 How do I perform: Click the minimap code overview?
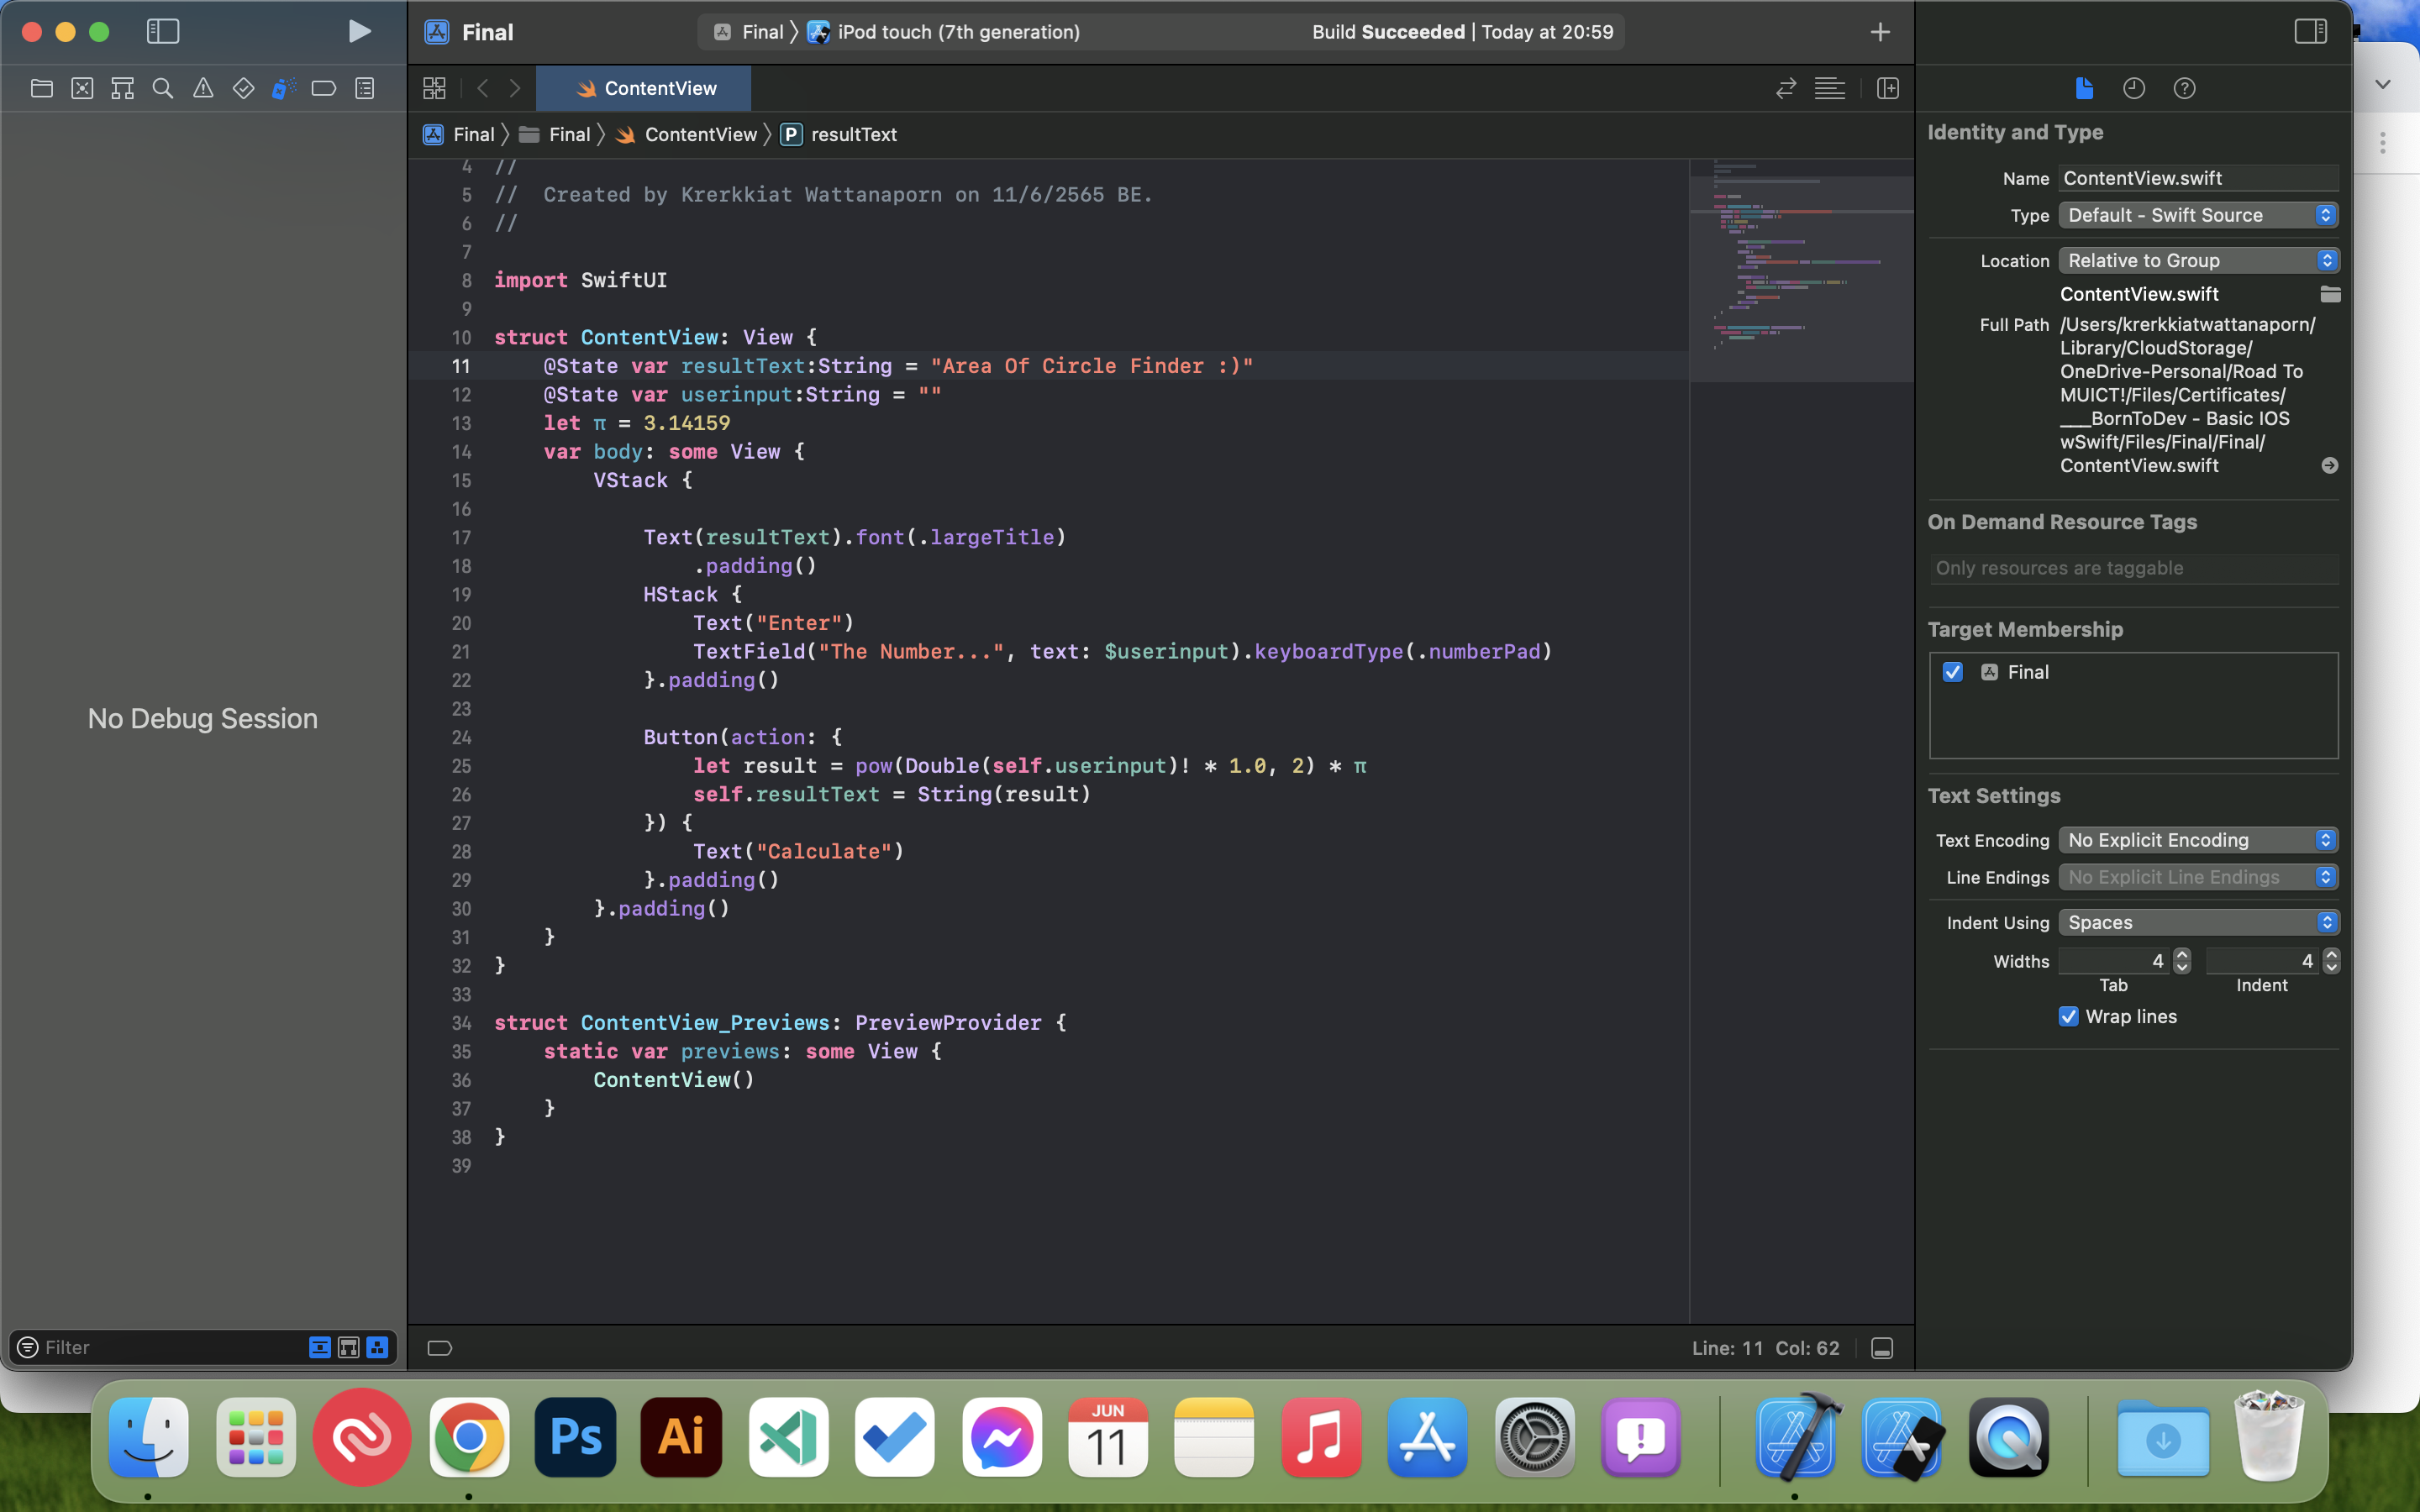[1801, 270]
